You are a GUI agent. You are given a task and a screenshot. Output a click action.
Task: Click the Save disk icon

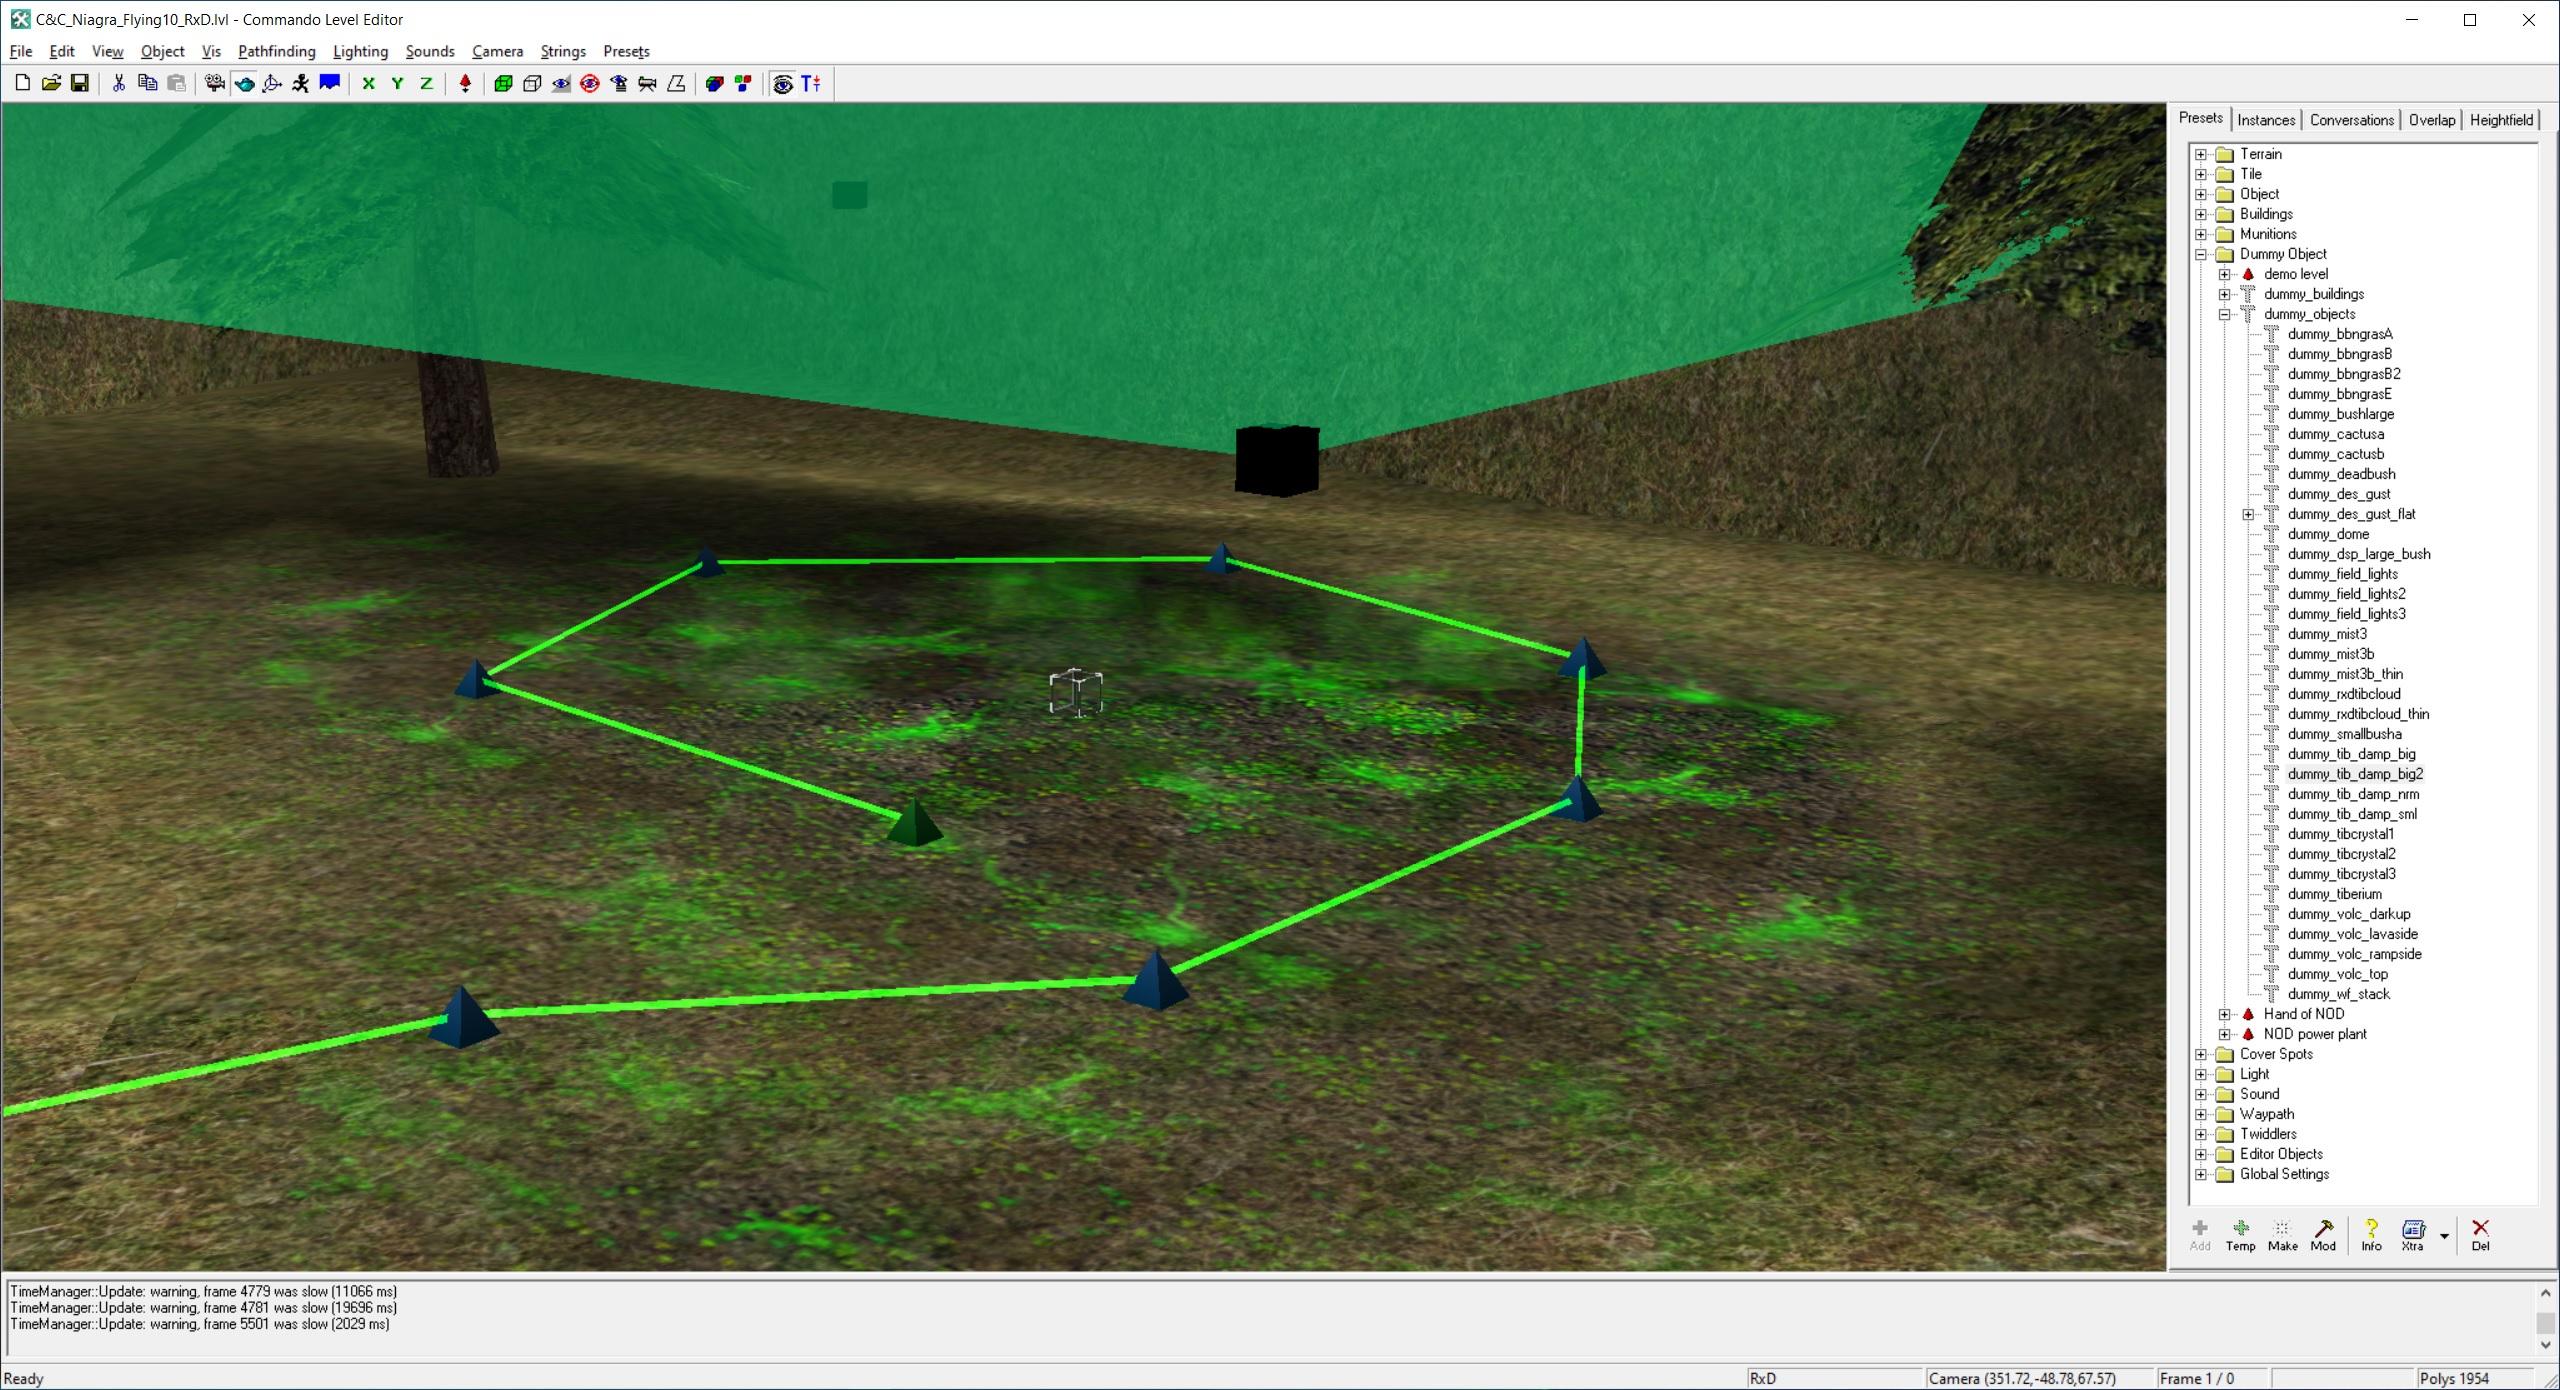pyautogui.click(x=80, y=84)
